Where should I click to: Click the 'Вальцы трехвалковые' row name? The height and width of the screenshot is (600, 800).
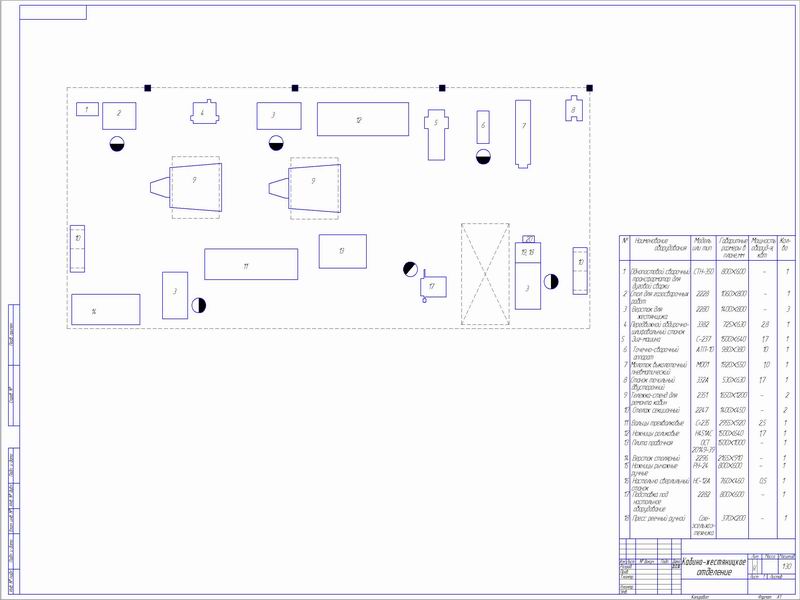tap(658, 423)
